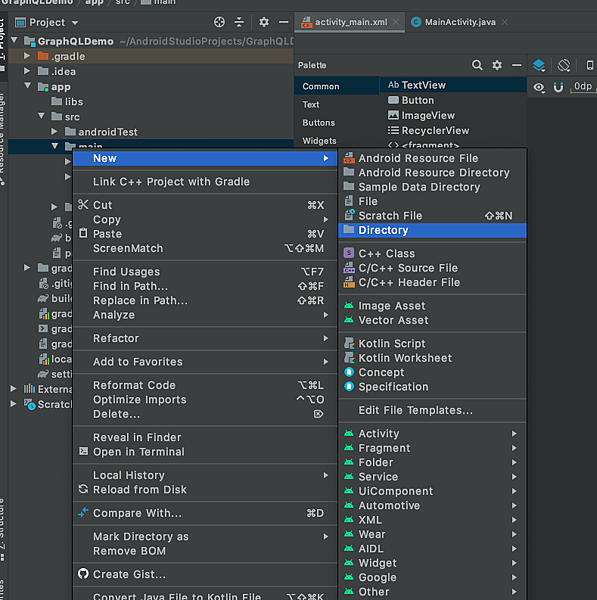
Task: Choose Paste in context menu
Action: (x=205, y=234)
